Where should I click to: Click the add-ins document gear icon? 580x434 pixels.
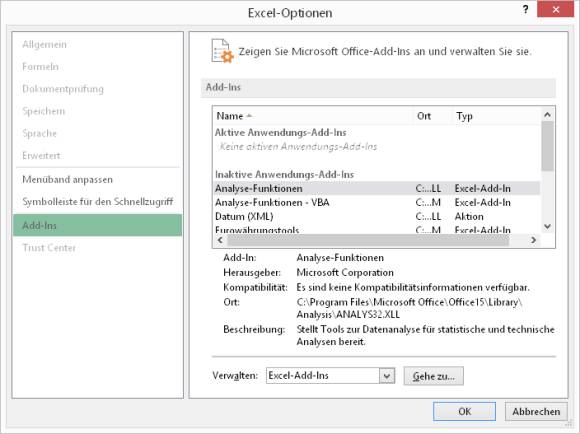[222, 51]
